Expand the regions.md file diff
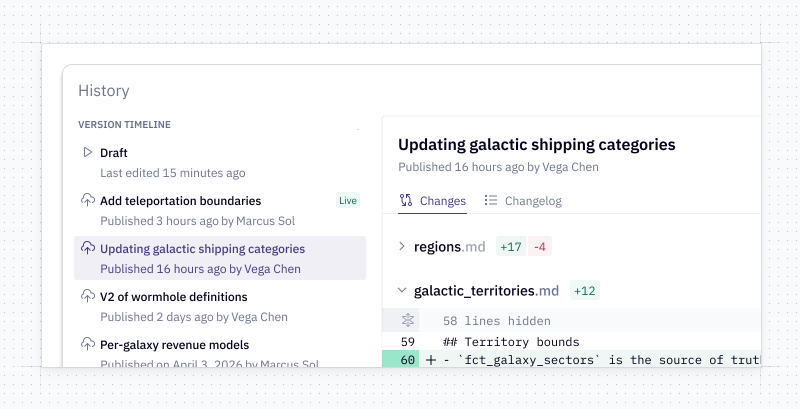The width and height of the screenshot is (800, 409). [x=402, y=246]
